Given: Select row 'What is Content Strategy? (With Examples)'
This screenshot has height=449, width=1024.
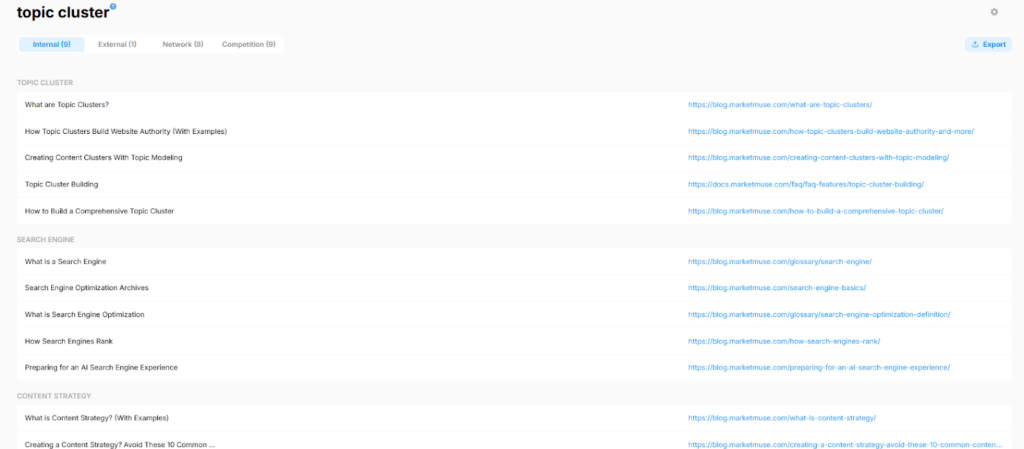Looking at the screenshot, I should 514,418.
